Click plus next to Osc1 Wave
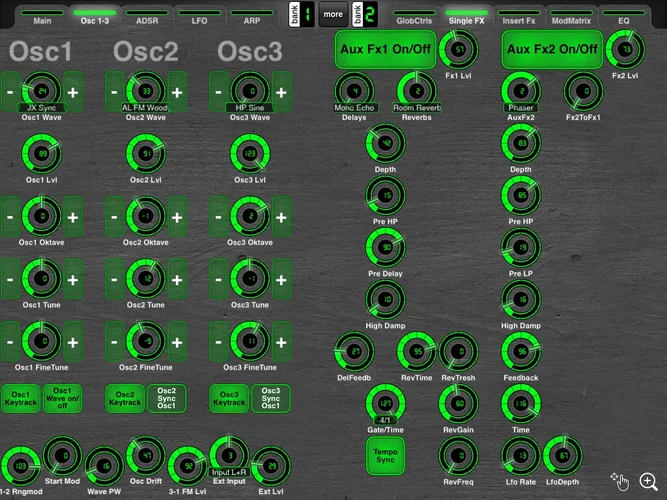This screenshot has height=500, width=667. [x=73, y=92]
